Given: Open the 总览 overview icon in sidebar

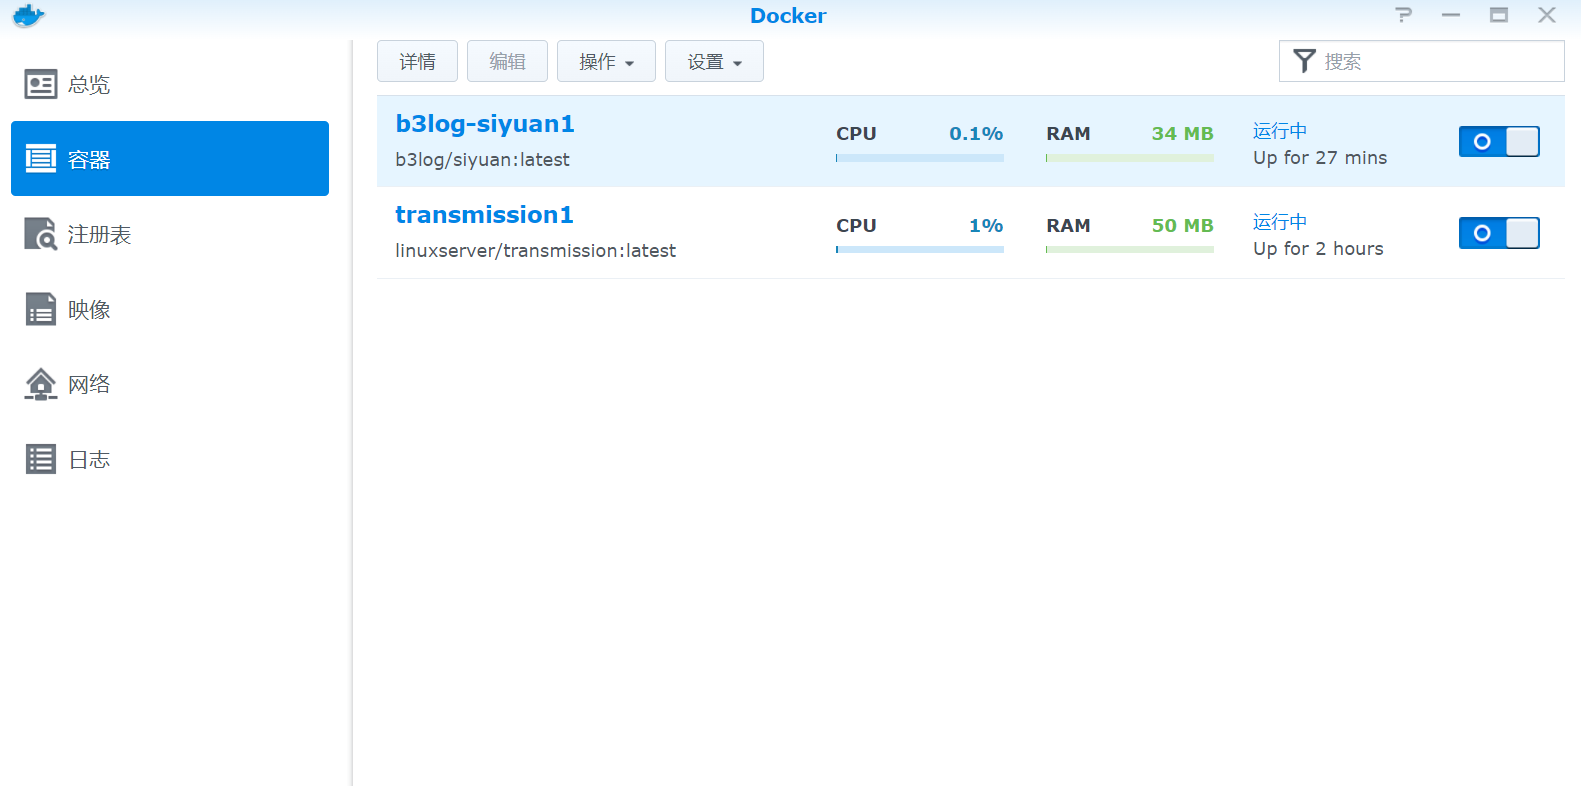Looking at the screenshot, I should click(x=41, y=85).
